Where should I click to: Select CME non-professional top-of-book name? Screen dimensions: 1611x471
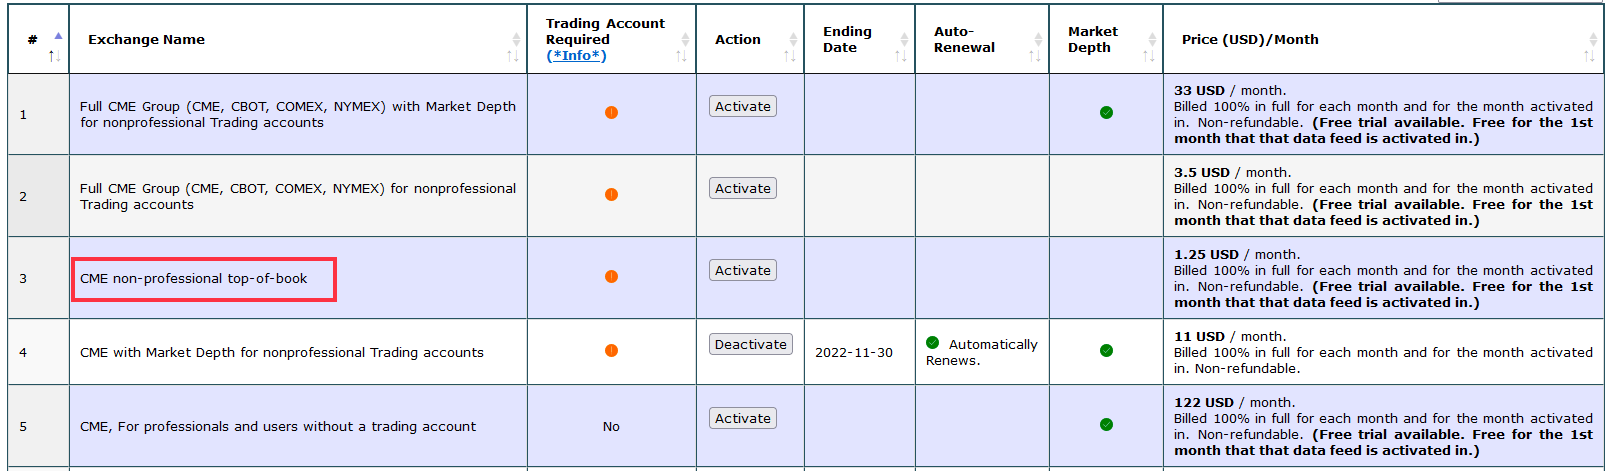tap(194, 279)
